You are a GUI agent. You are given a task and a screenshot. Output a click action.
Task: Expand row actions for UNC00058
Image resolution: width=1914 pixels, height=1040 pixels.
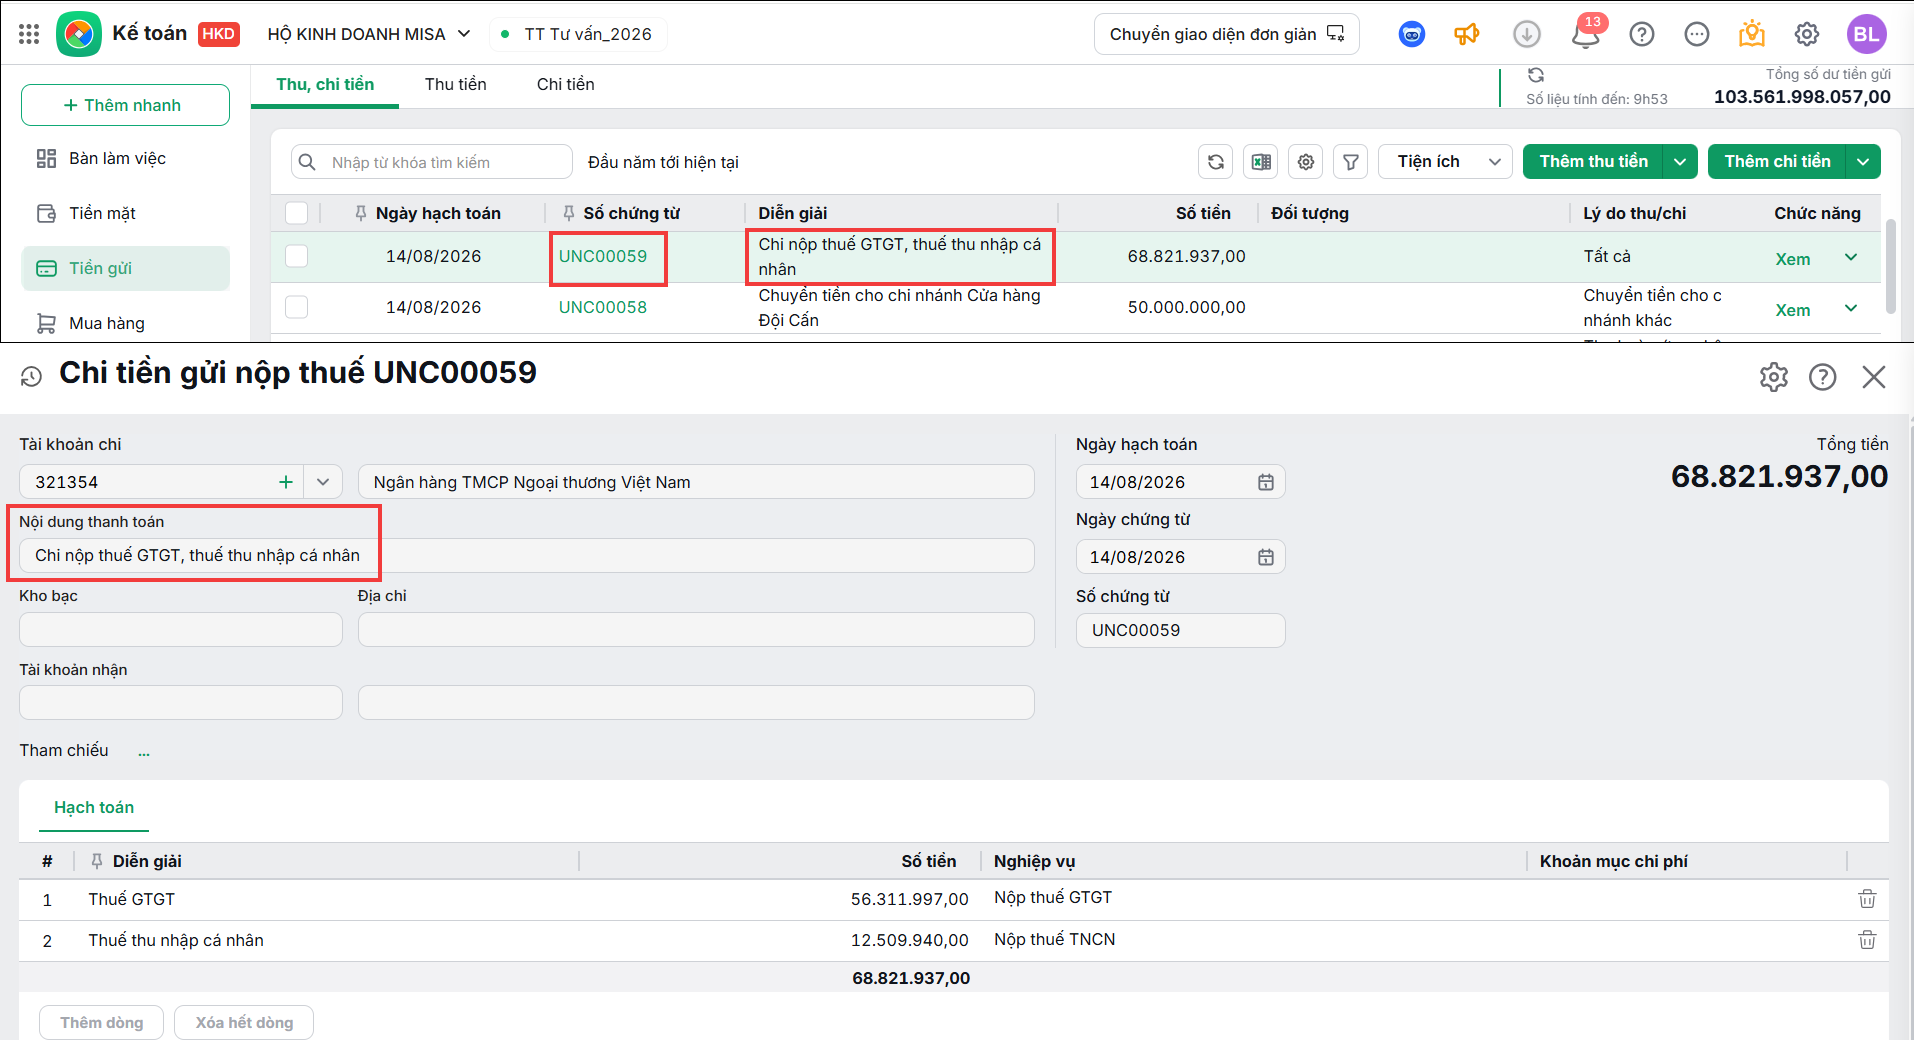[x=1851, y=308]
